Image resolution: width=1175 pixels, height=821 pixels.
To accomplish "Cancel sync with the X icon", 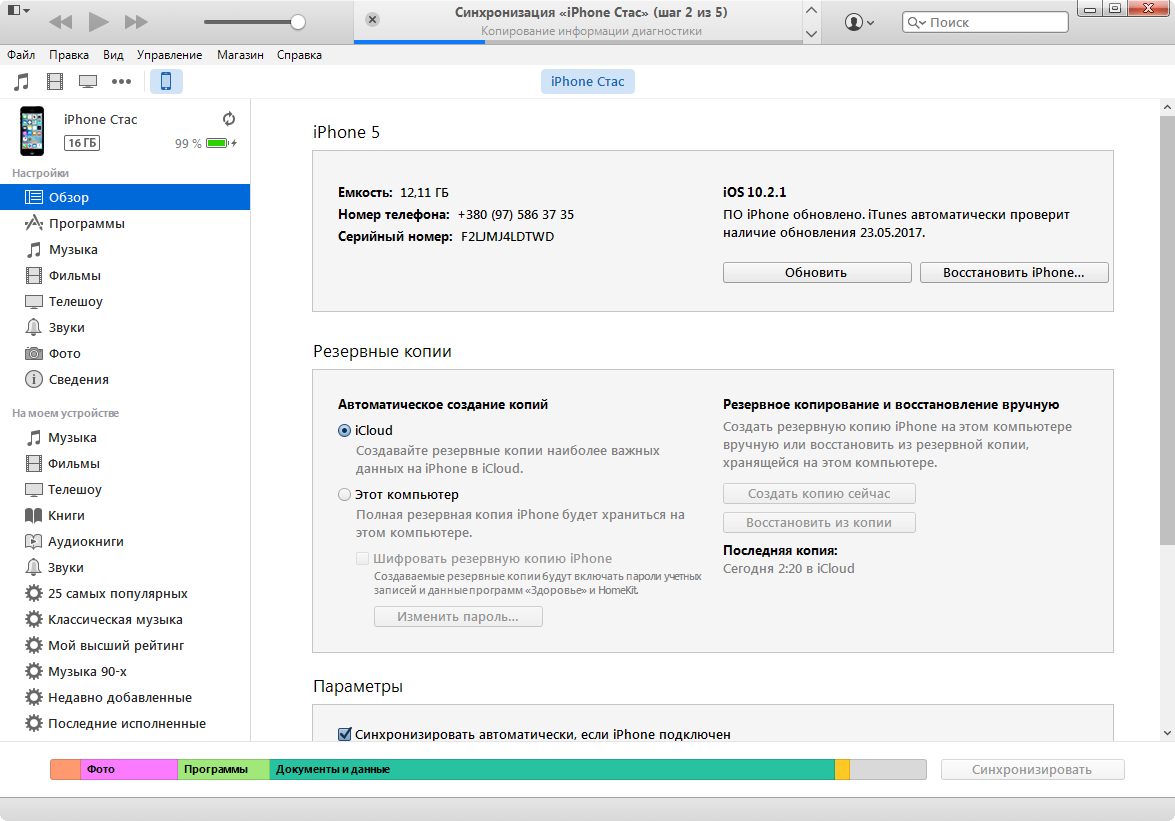I will click(x=372, y=20).
